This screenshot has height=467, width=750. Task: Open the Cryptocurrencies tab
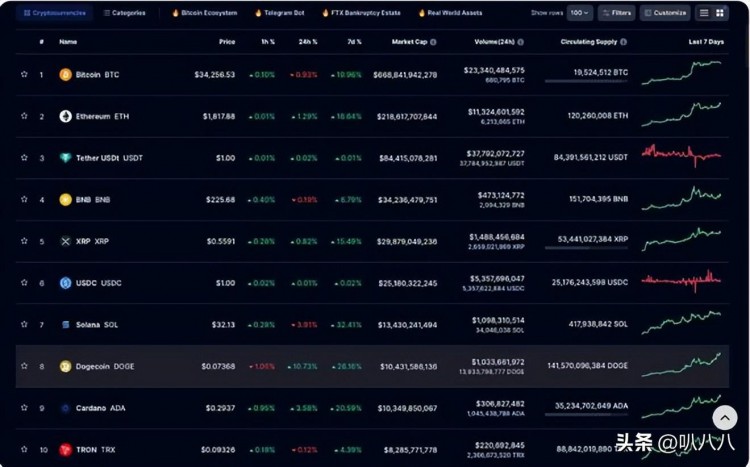tap(55, 13)
